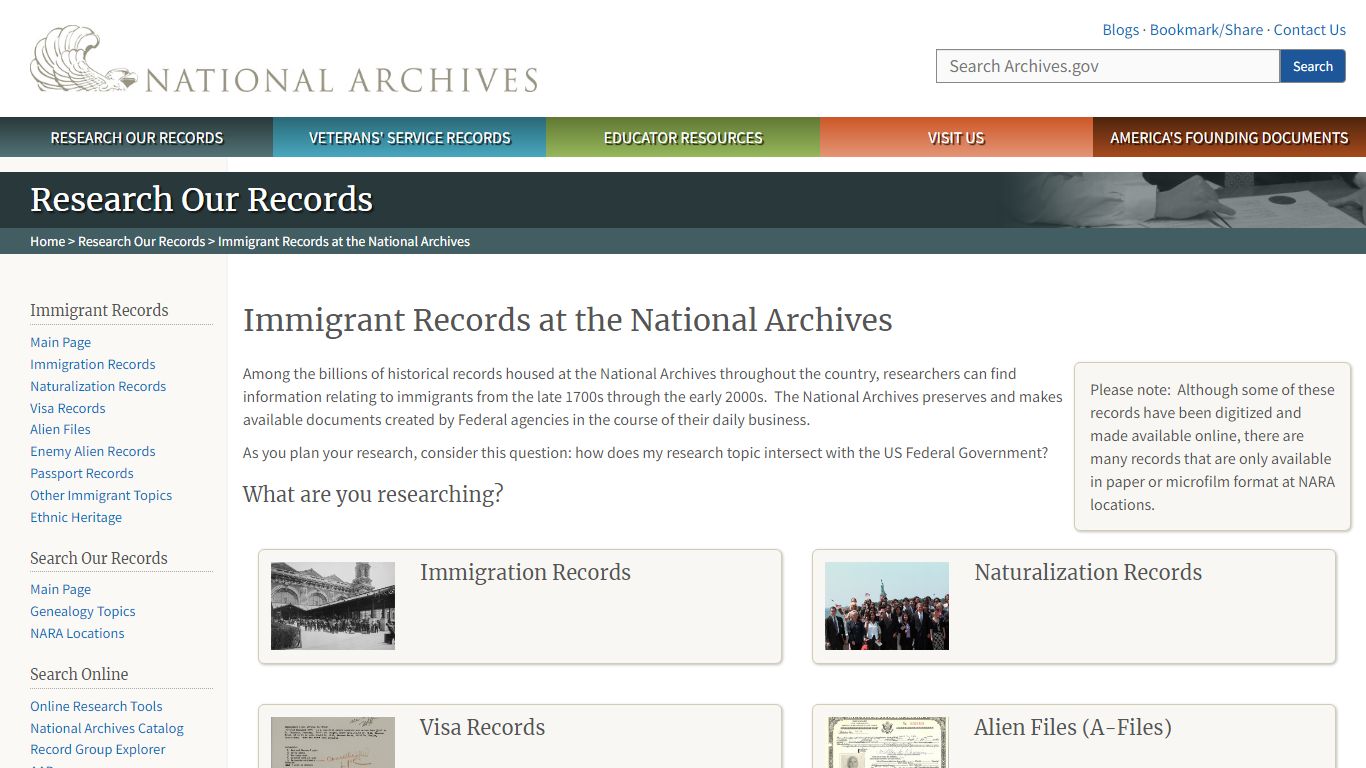
Task: Open the Educator Resources menu
Action: 683,138
